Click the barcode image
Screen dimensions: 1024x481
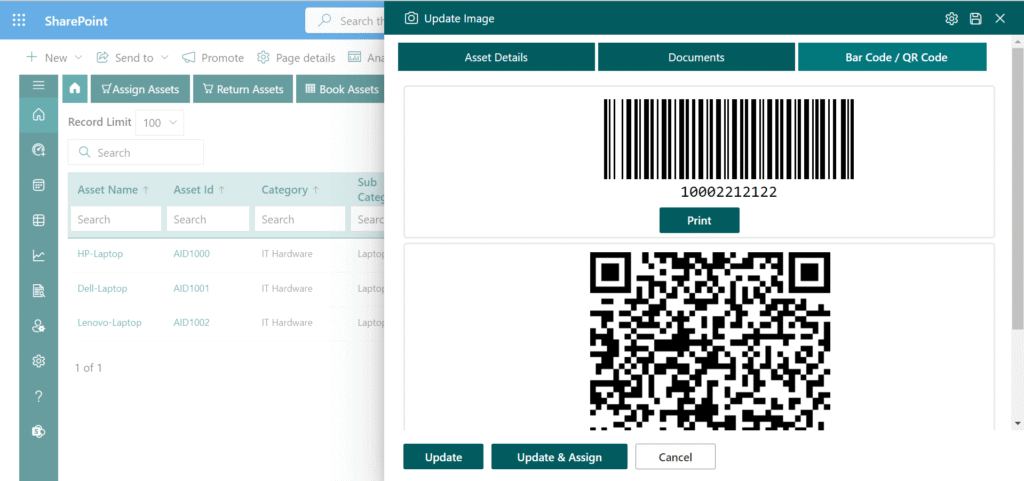[729, 139]
